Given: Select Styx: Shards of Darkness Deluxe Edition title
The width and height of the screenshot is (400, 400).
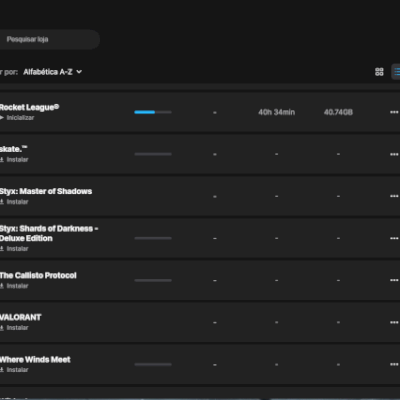Looking at the screenshot, I should coord(49,233).
